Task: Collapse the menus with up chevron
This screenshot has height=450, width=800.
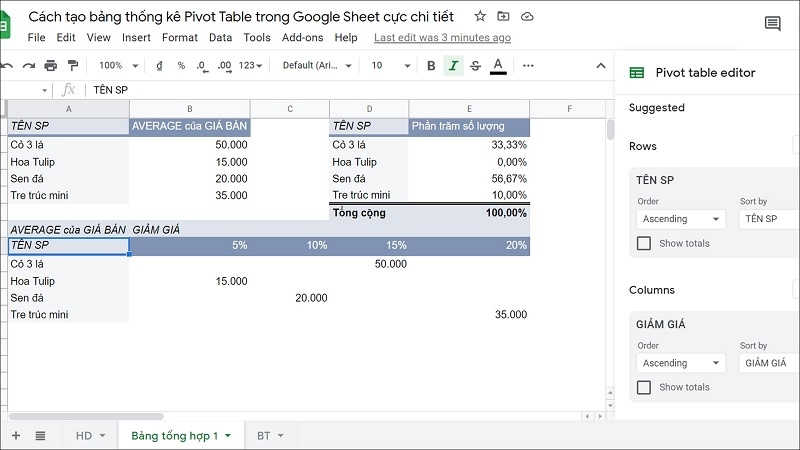Action: pyautogui.click(x=601, y=65)
